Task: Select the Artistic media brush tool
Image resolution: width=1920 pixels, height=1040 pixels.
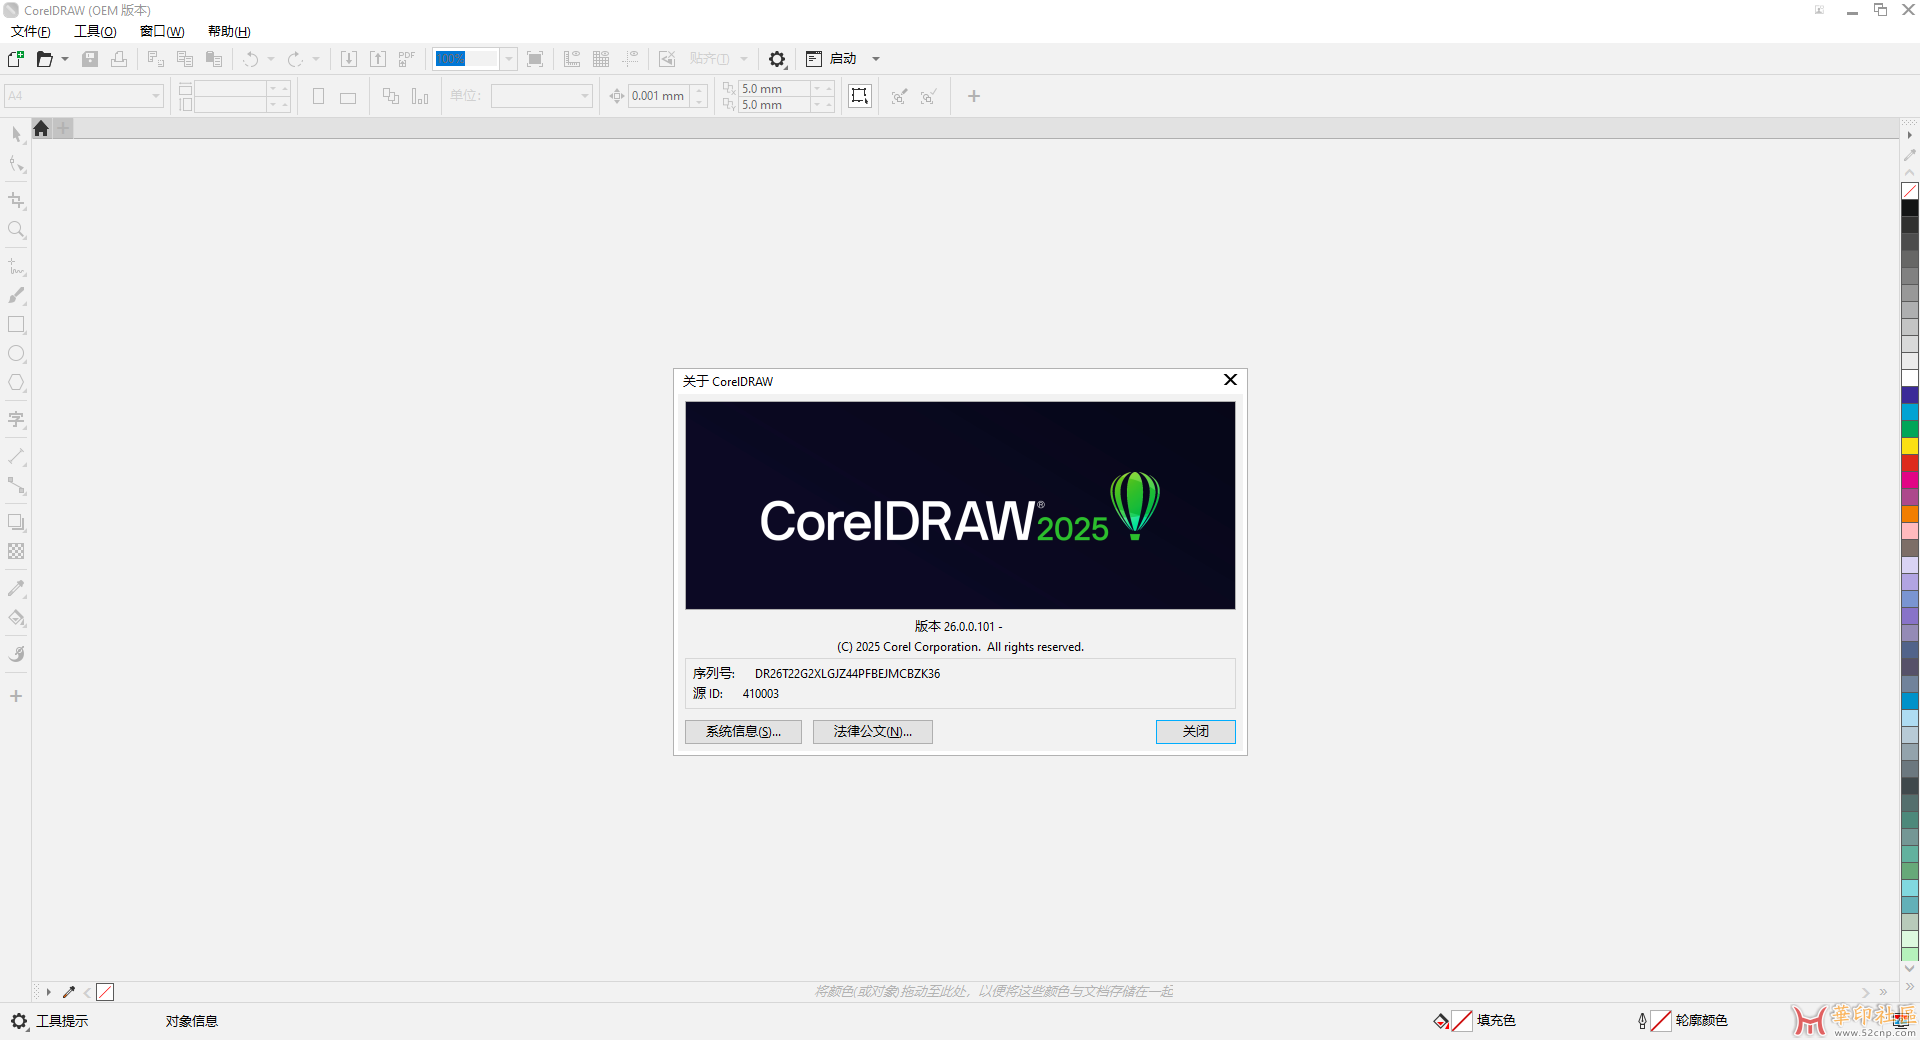Action: [16, 296]
